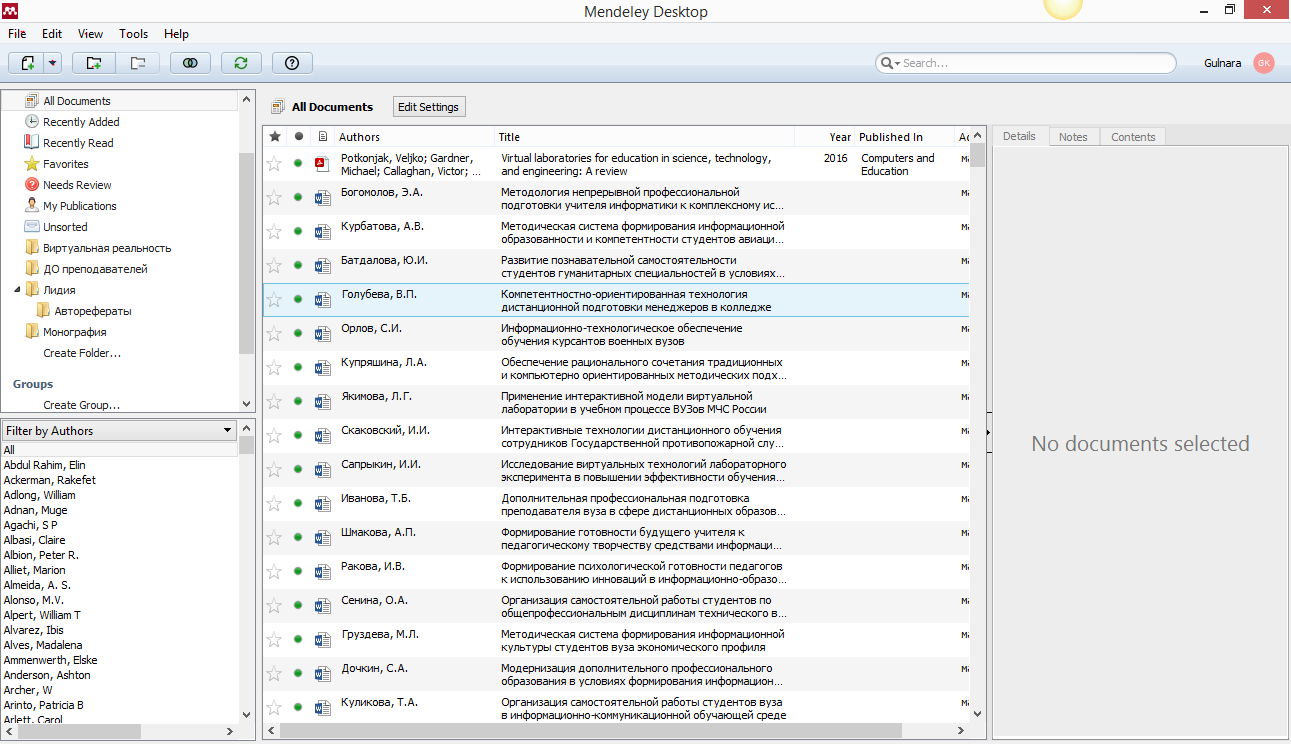Screen dimensions: 1291x744
Task: Open the Add Files dropdown arrow
Action: [53, 63]
